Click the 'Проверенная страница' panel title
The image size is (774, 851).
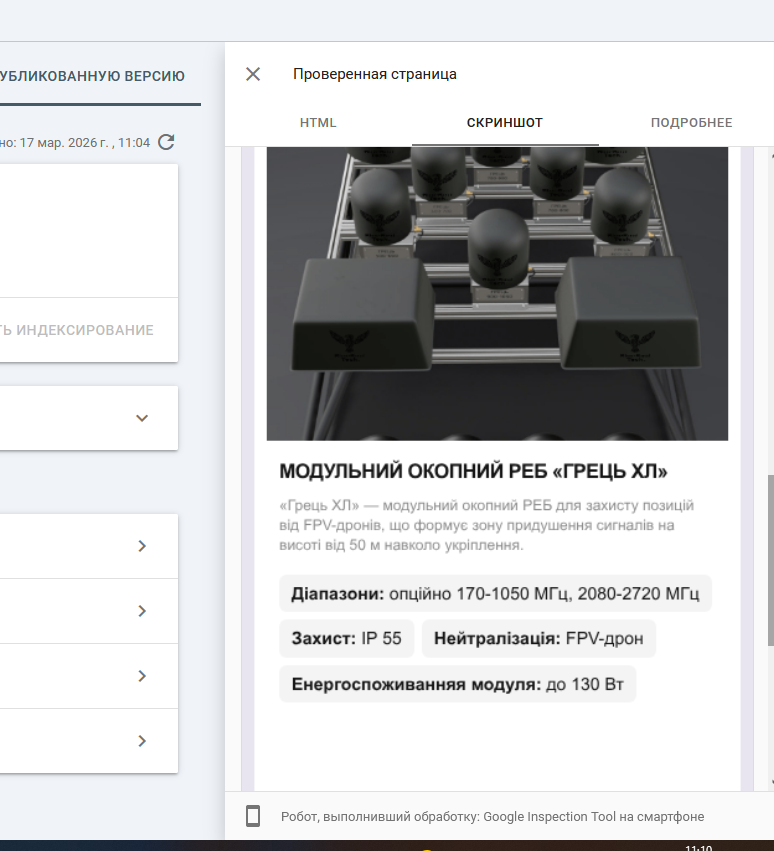(x=375, y=74)
